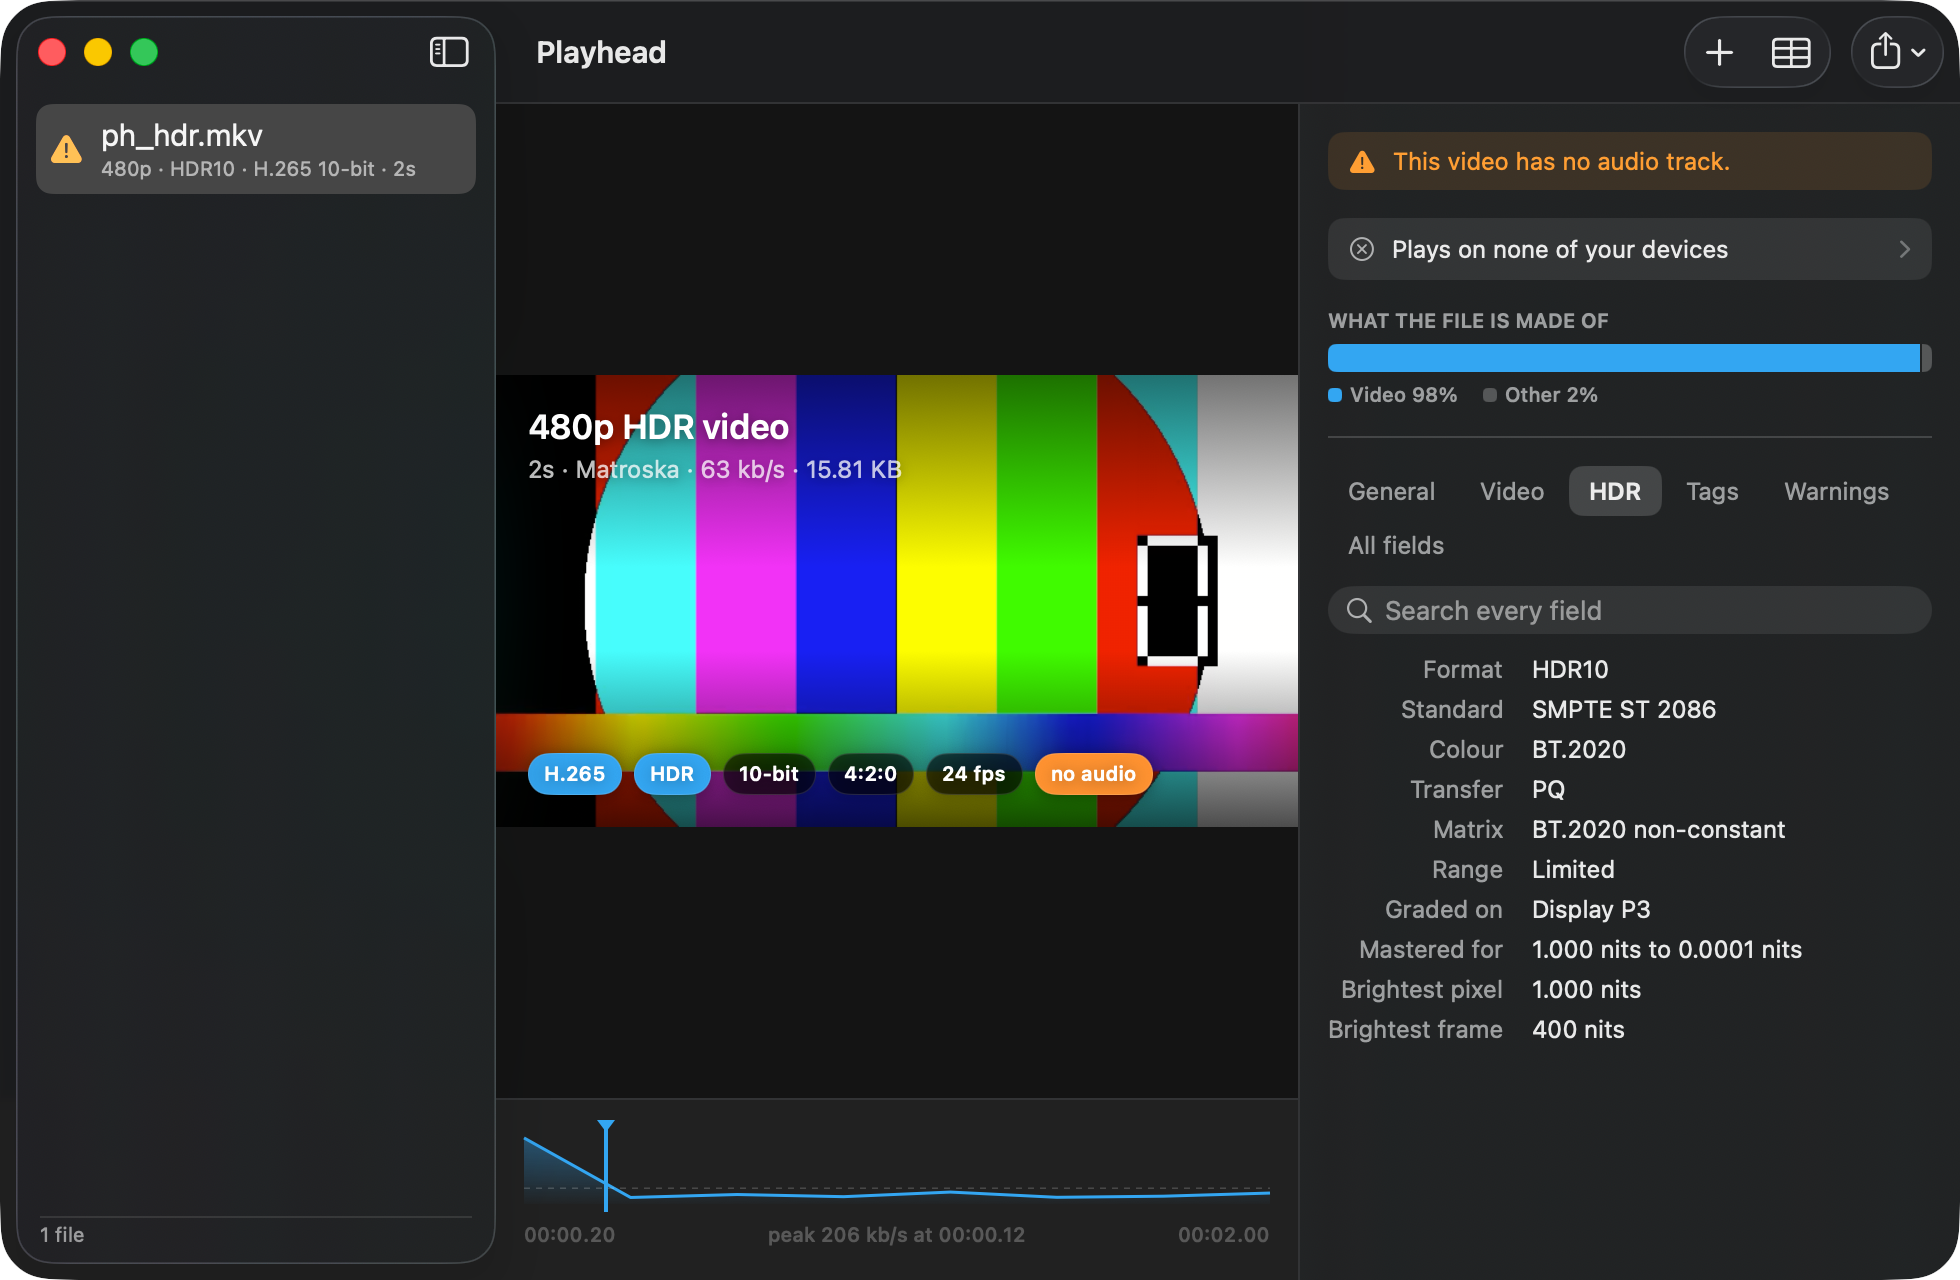Image resolution: width=1960 pixels, height=1280 pixels.
Task: Toggle the sidebar panel icon
Action: pos(449,52)
